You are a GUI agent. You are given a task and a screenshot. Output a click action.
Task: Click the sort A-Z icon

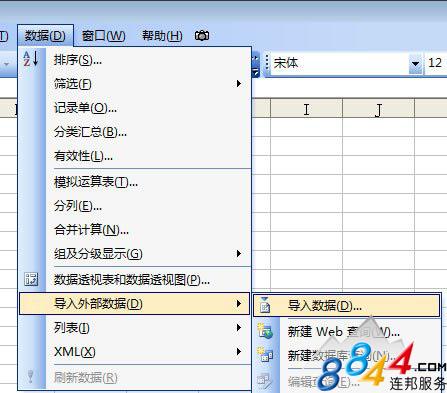click(x=31, y=59)
